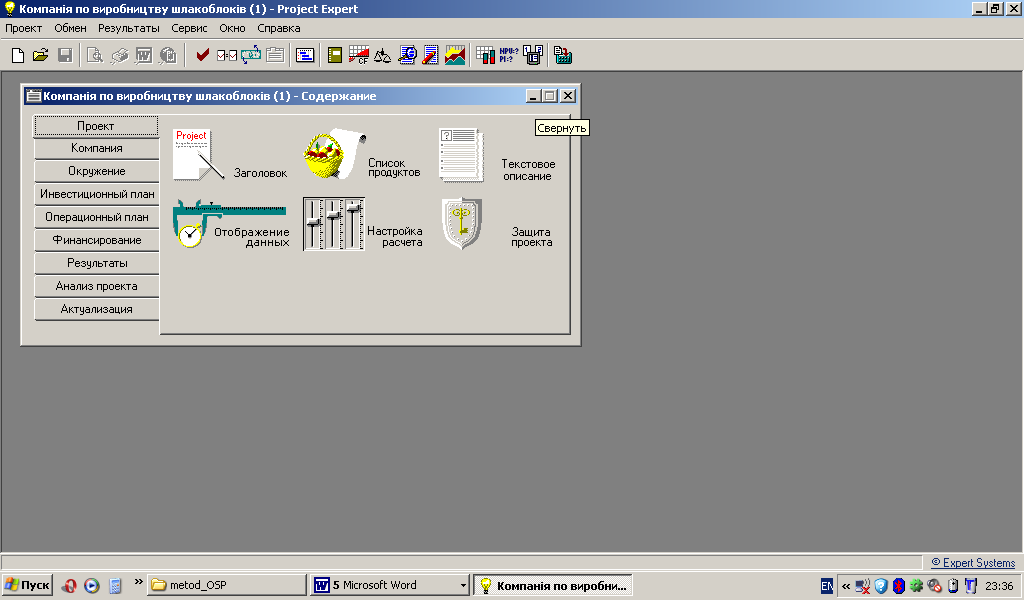
Task: Click the EN language indicator
Action: [x=827, y=586]
